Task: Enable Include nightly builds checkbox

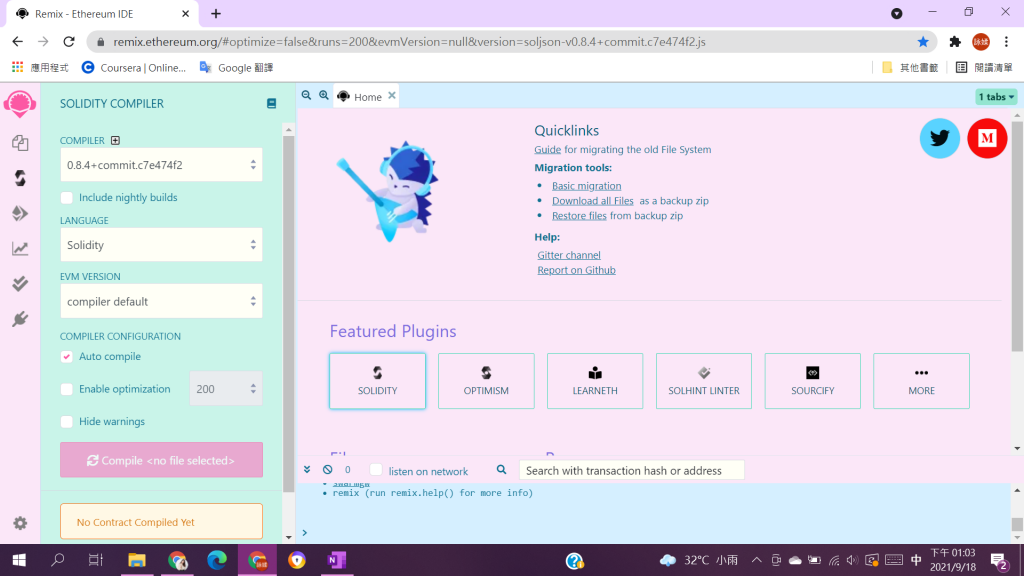Action: pyautogui.click(x=67, y=197)
